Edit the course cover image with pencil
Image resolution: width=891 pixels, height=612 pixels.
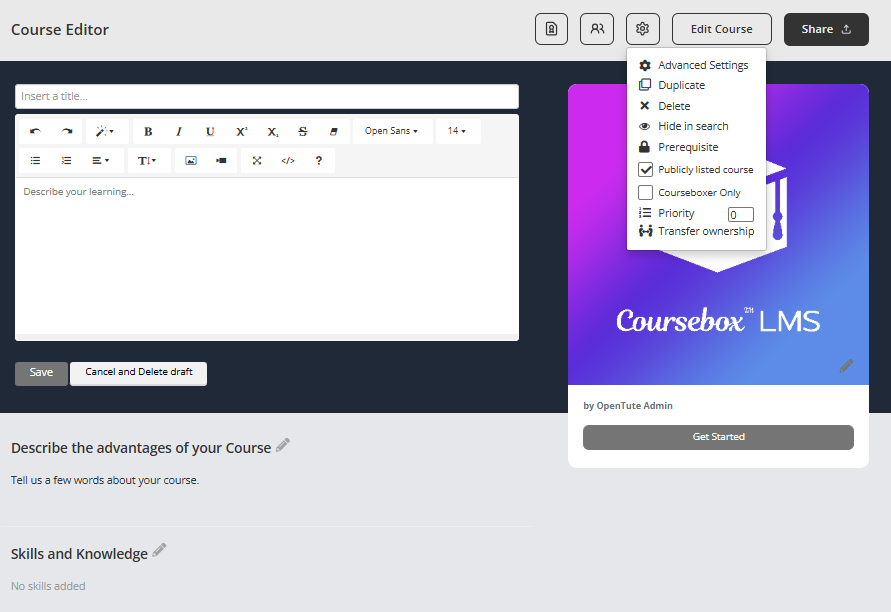(x=846, y=366)
